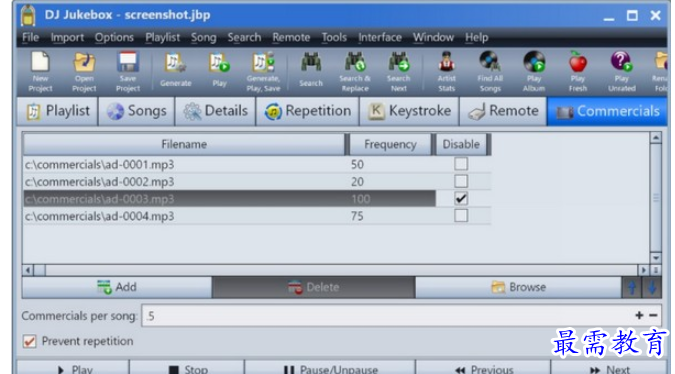Screen dimensions: 675x374
Task: Uncheck the Prevent repetition checkbox
Action: tap(29, 341)
